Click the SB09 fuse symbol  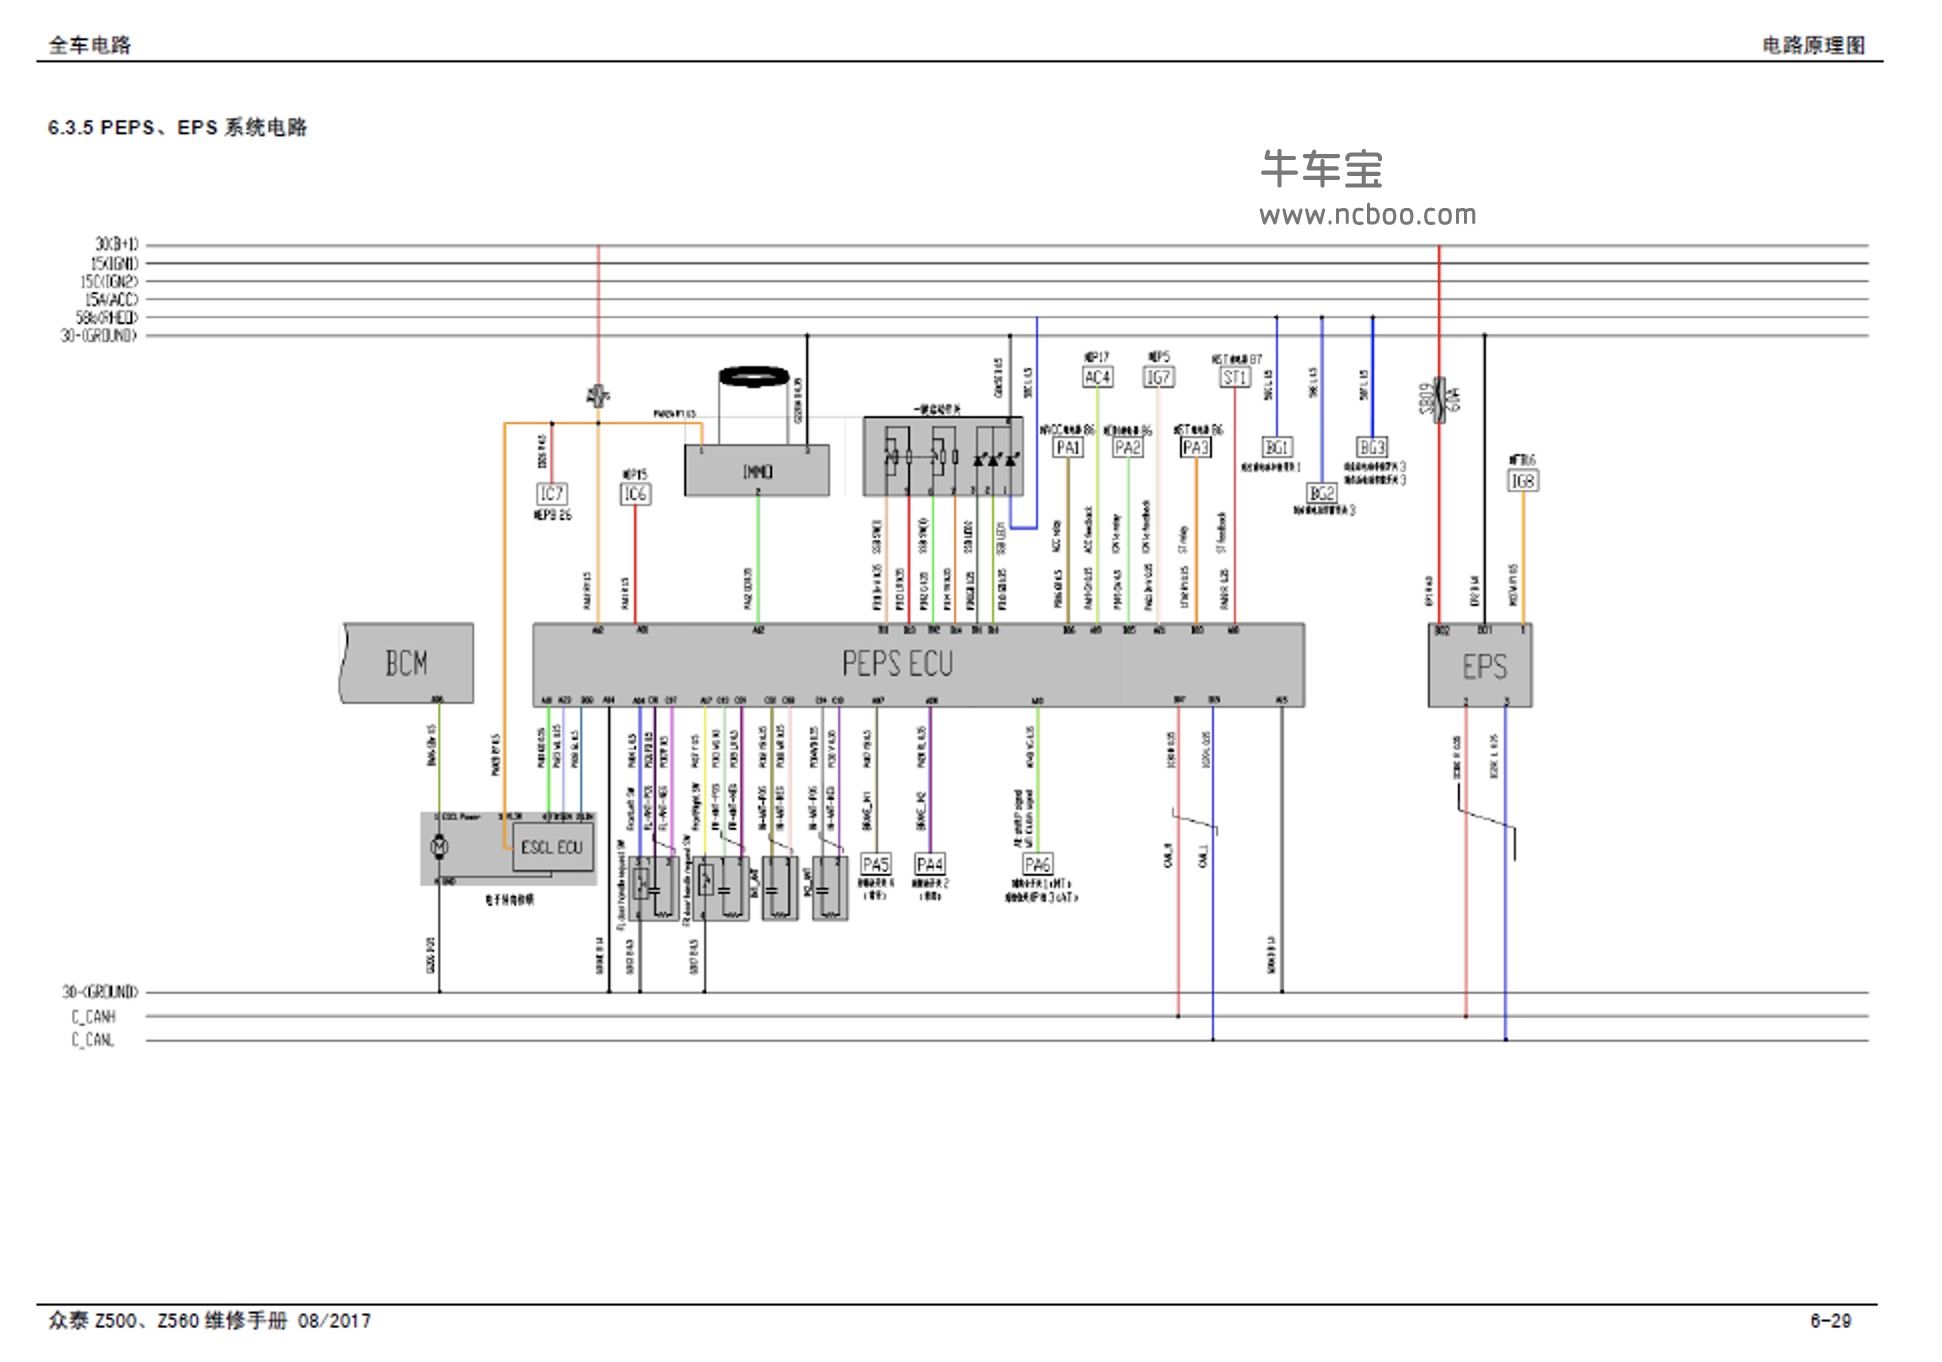pyautogui.click(x=1439, y=400)
